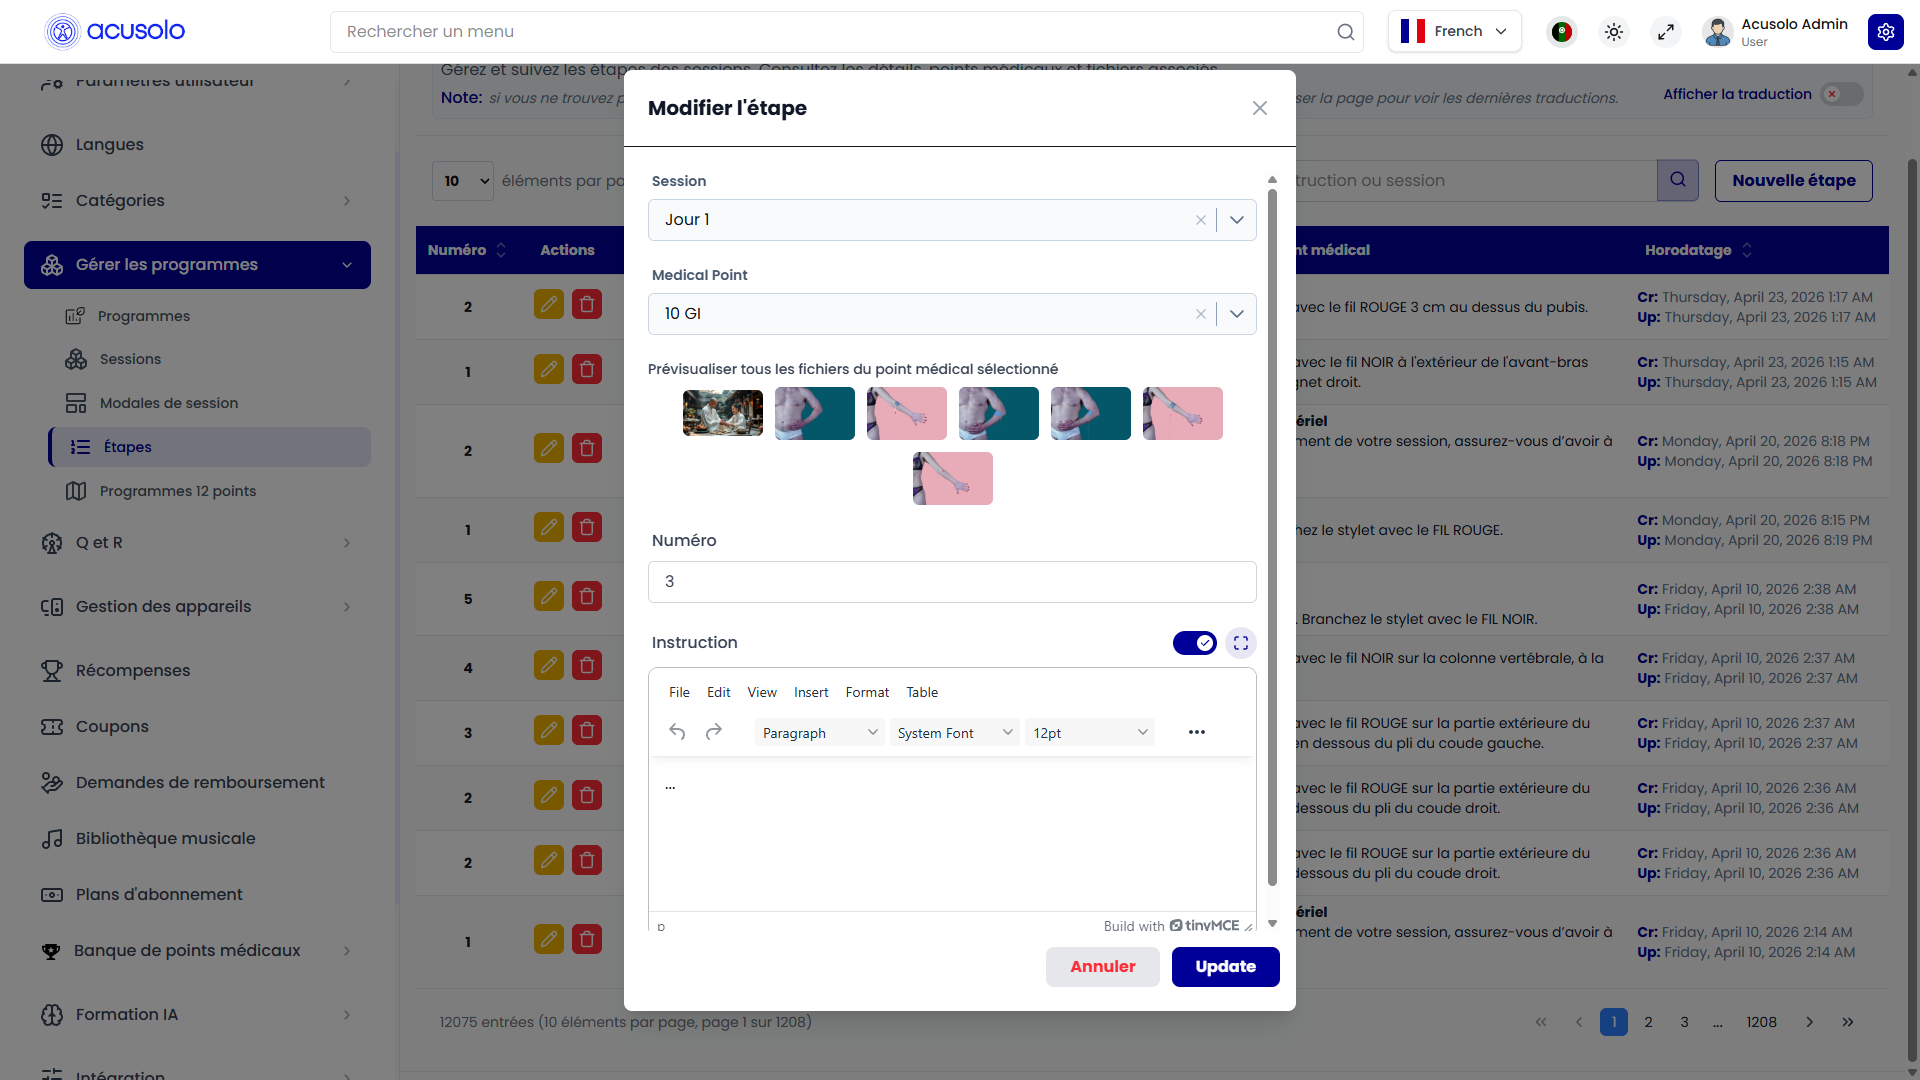The width and height of the screenshot is (1920, 1080).
Task: Open the Medical Point dropdown arrow
Action: [1236, 314]
